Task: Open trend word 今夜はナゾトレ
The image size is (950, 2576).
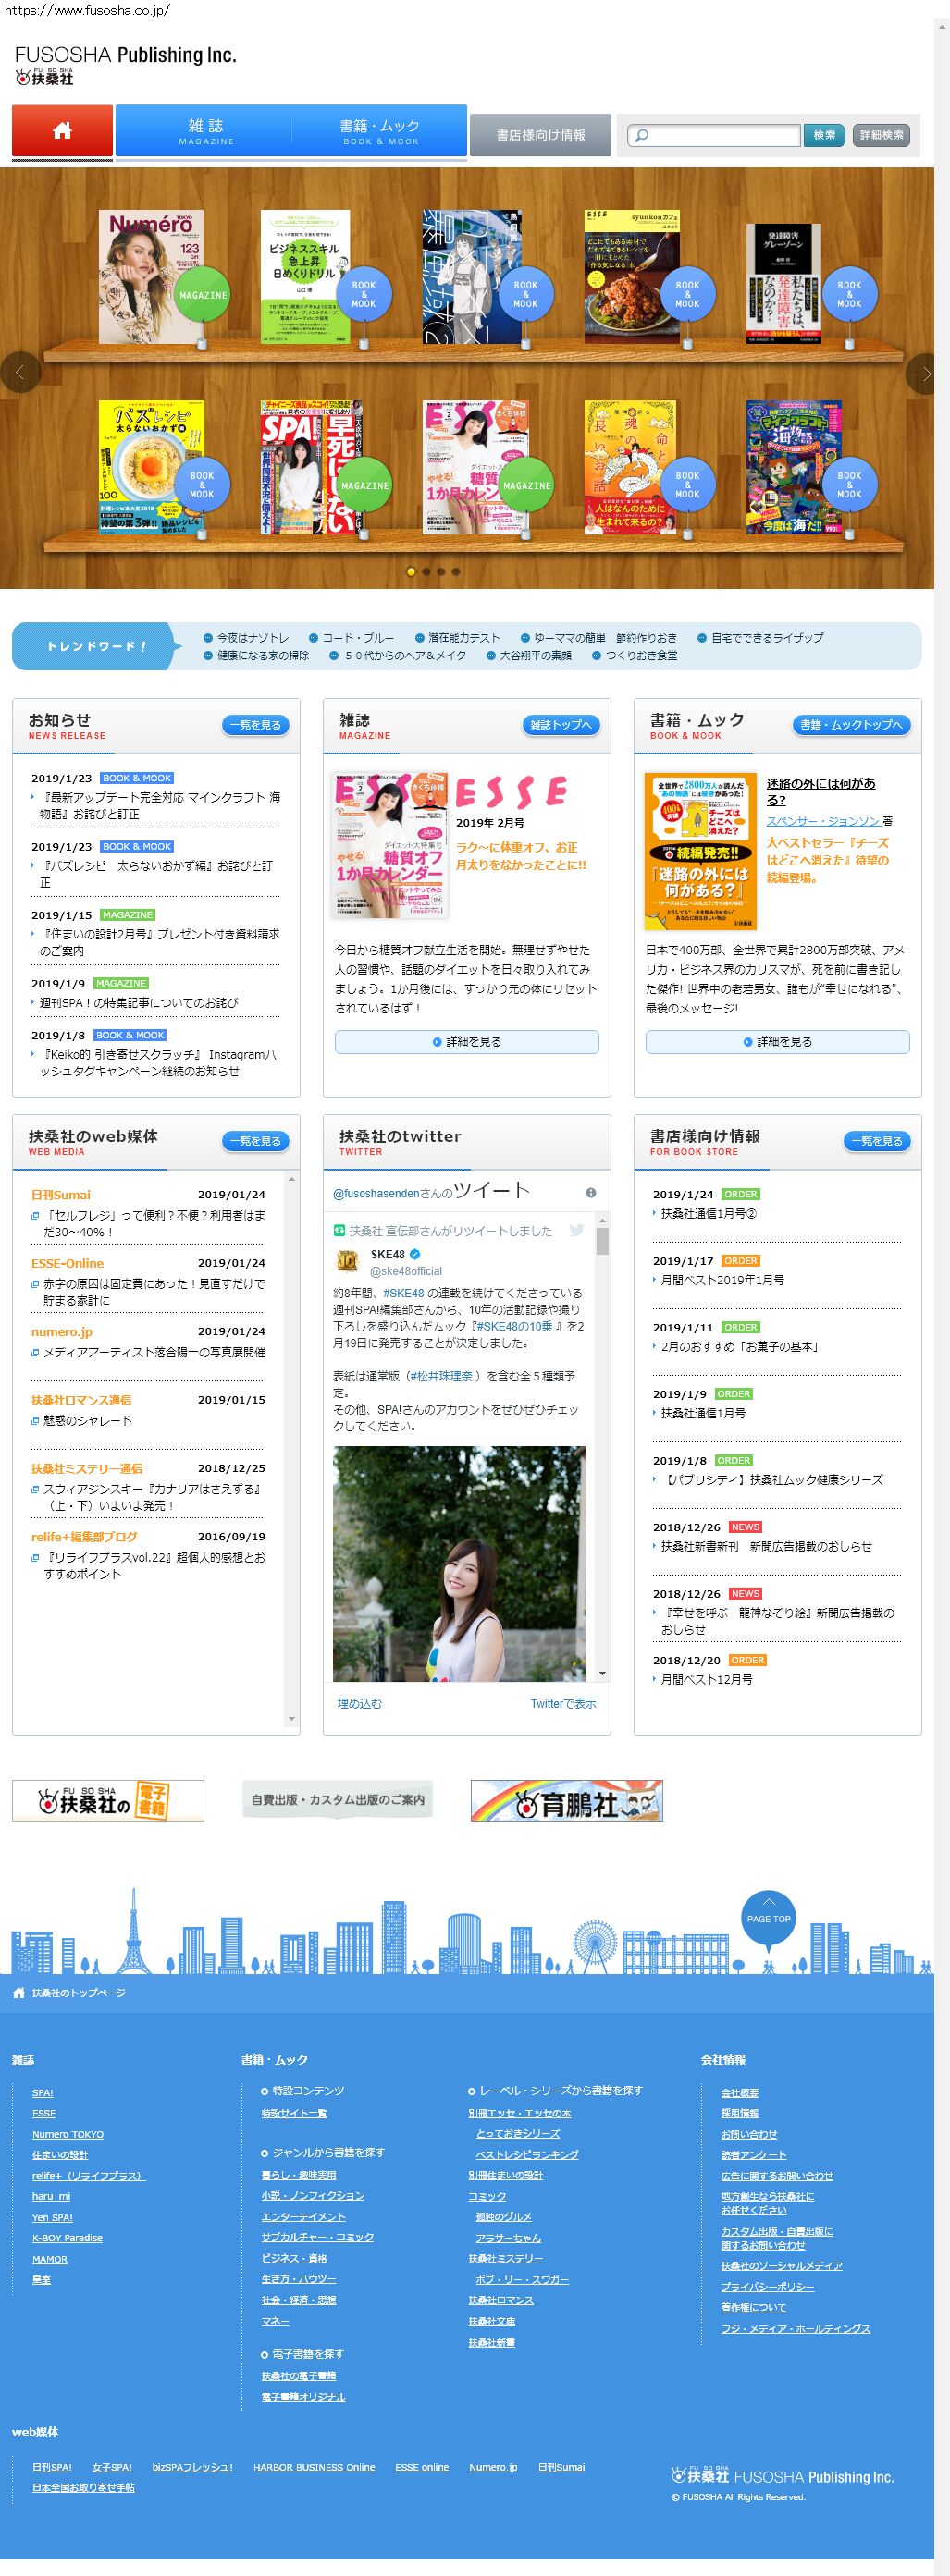Action: point(253,638)
